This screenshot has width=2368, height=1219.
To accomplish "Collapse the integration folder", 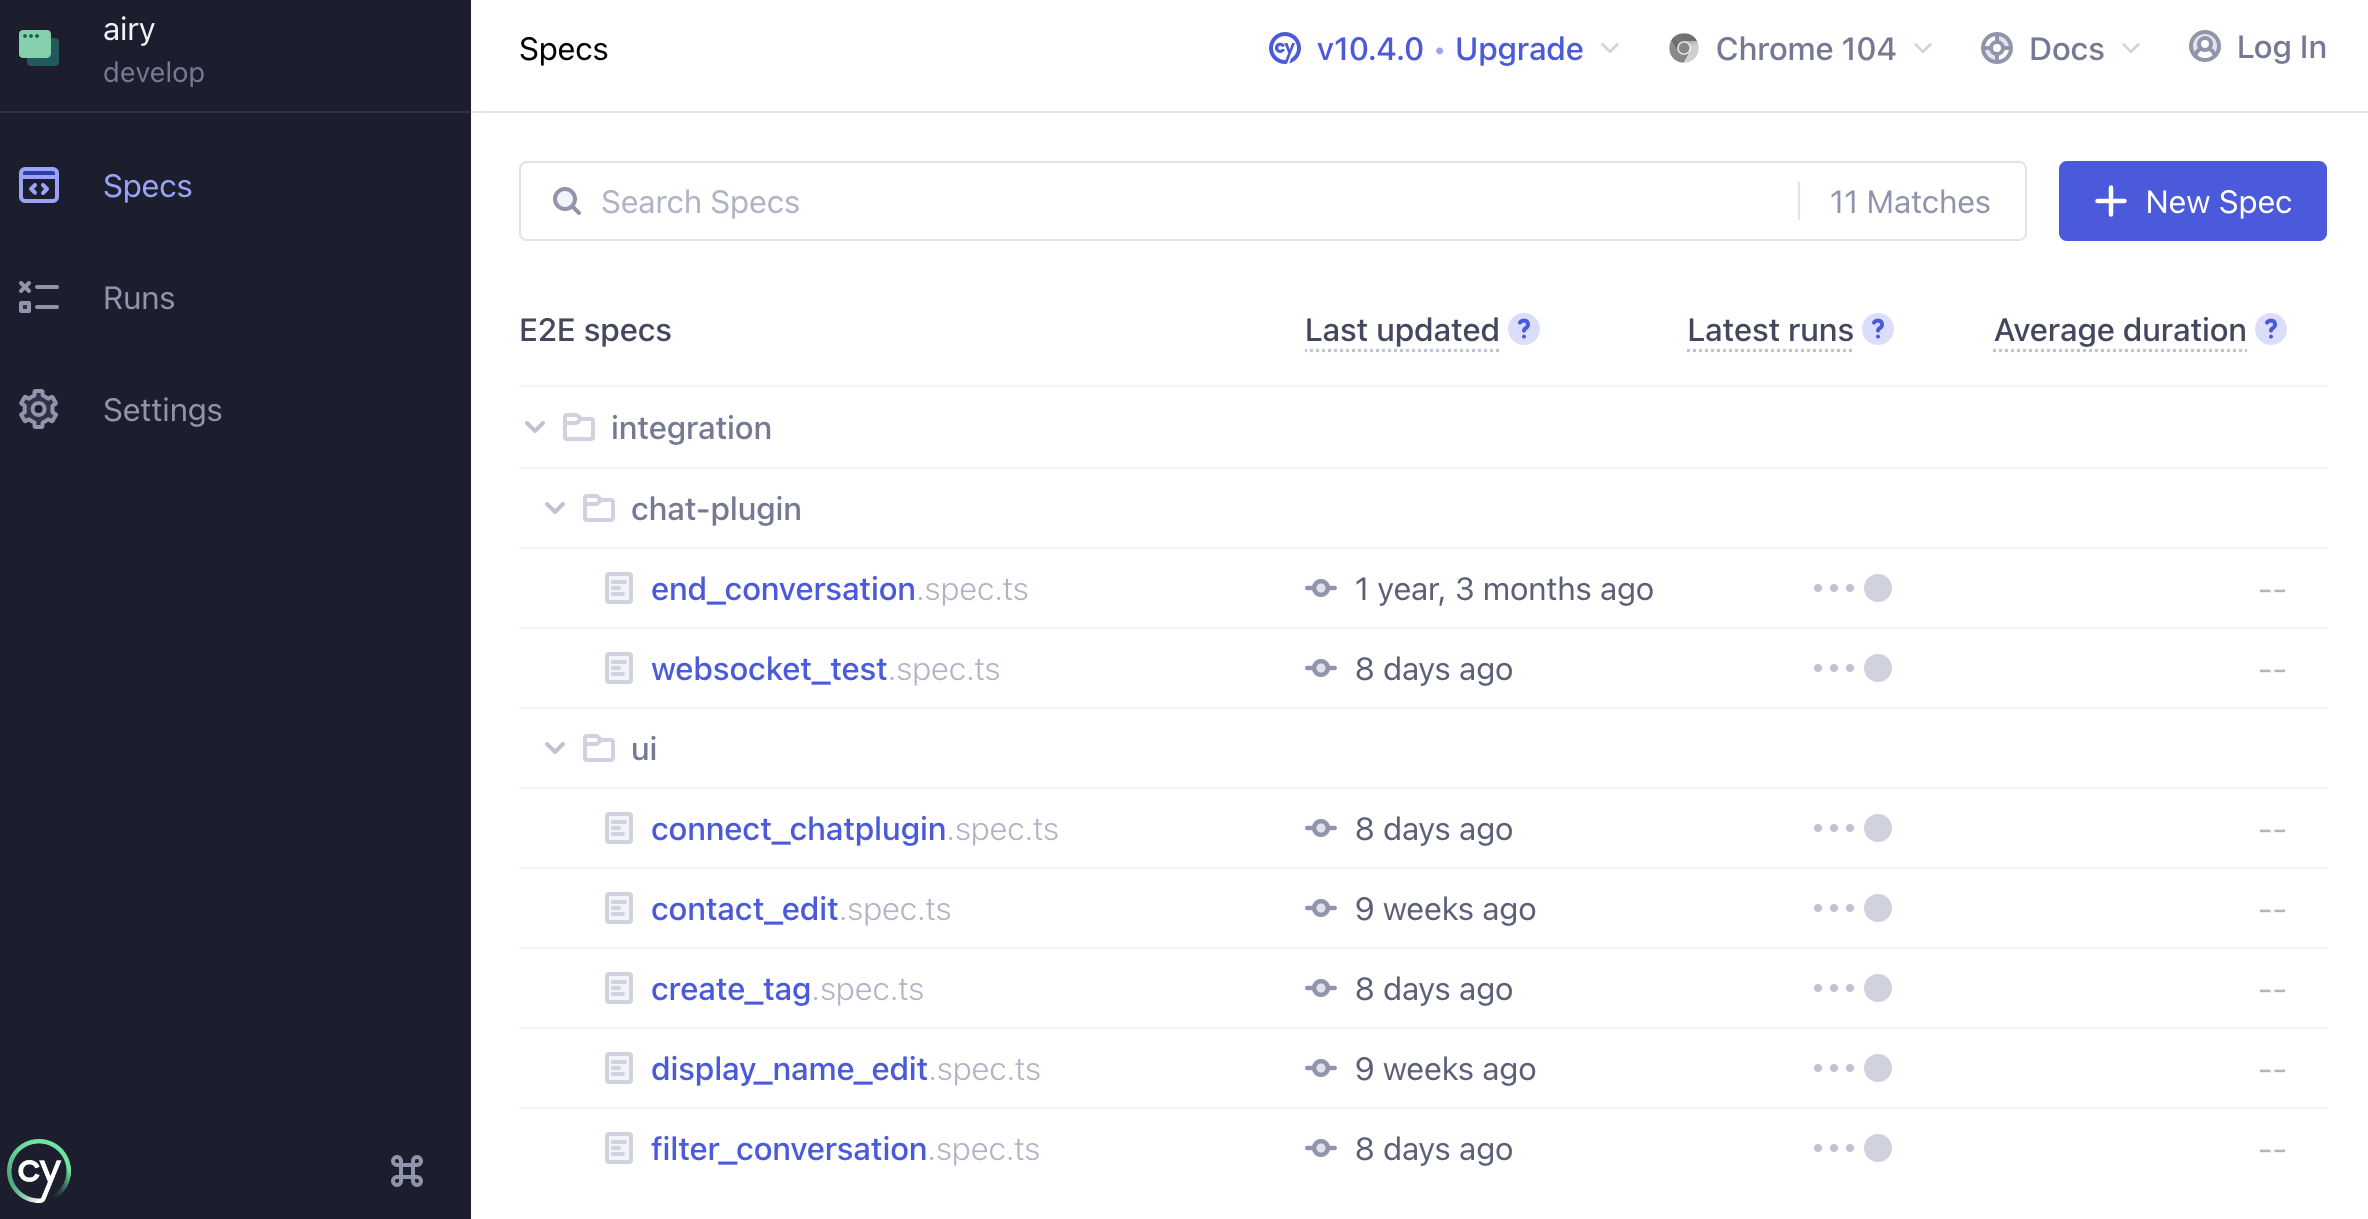I will pyautogui.click(x=535, y=428).
